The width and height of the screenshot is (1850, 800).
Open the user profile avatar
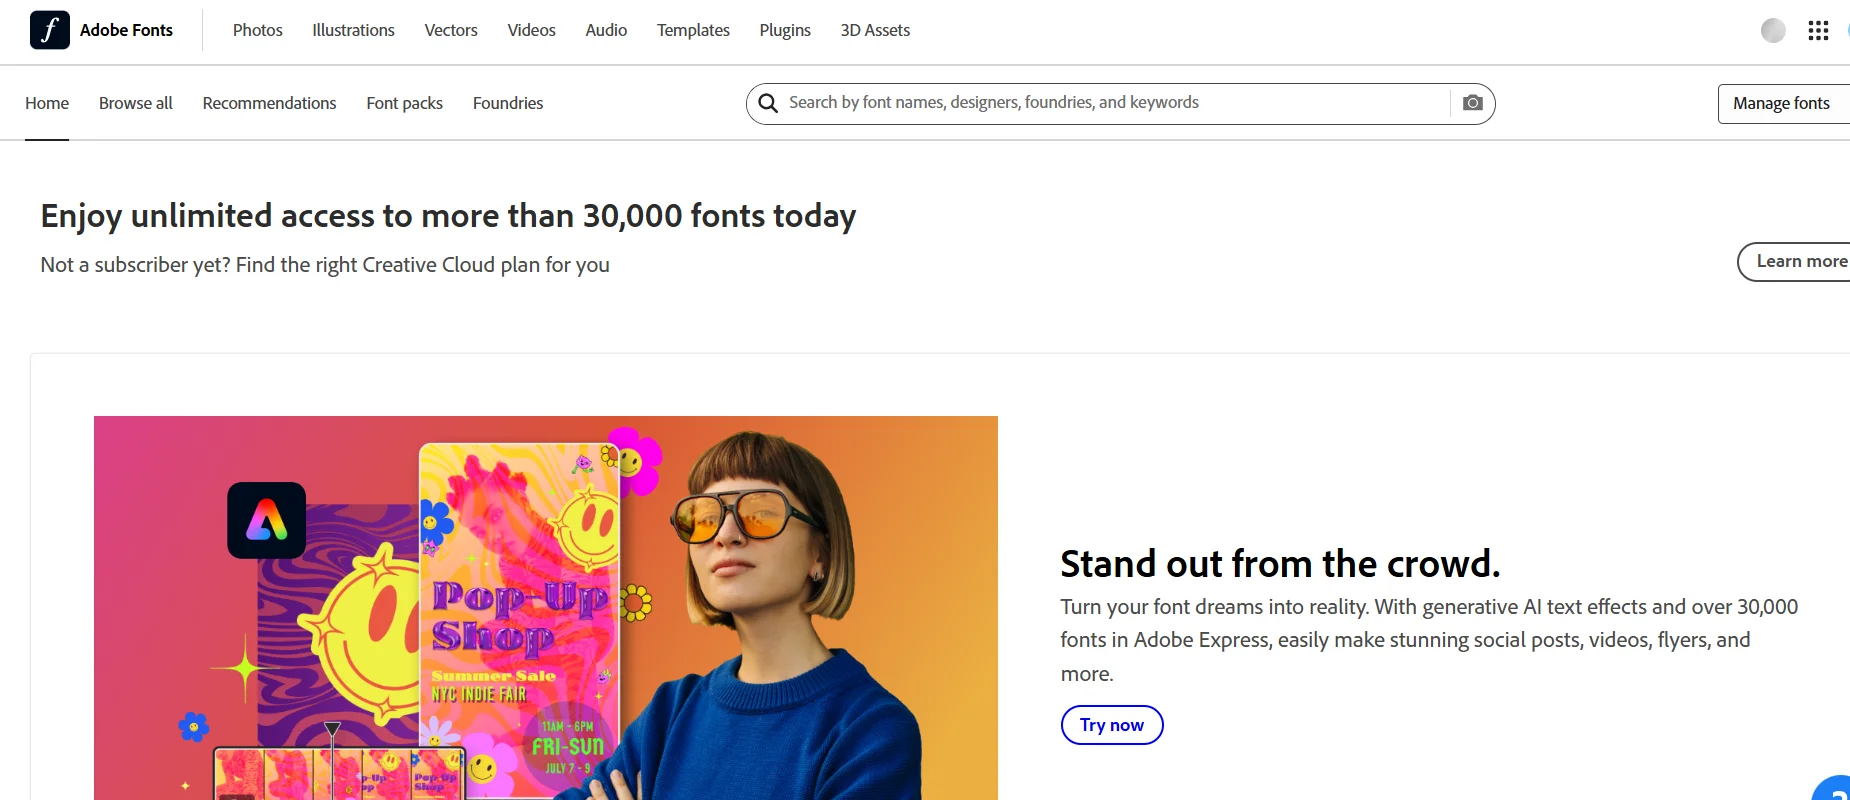tap(1773, 31)
